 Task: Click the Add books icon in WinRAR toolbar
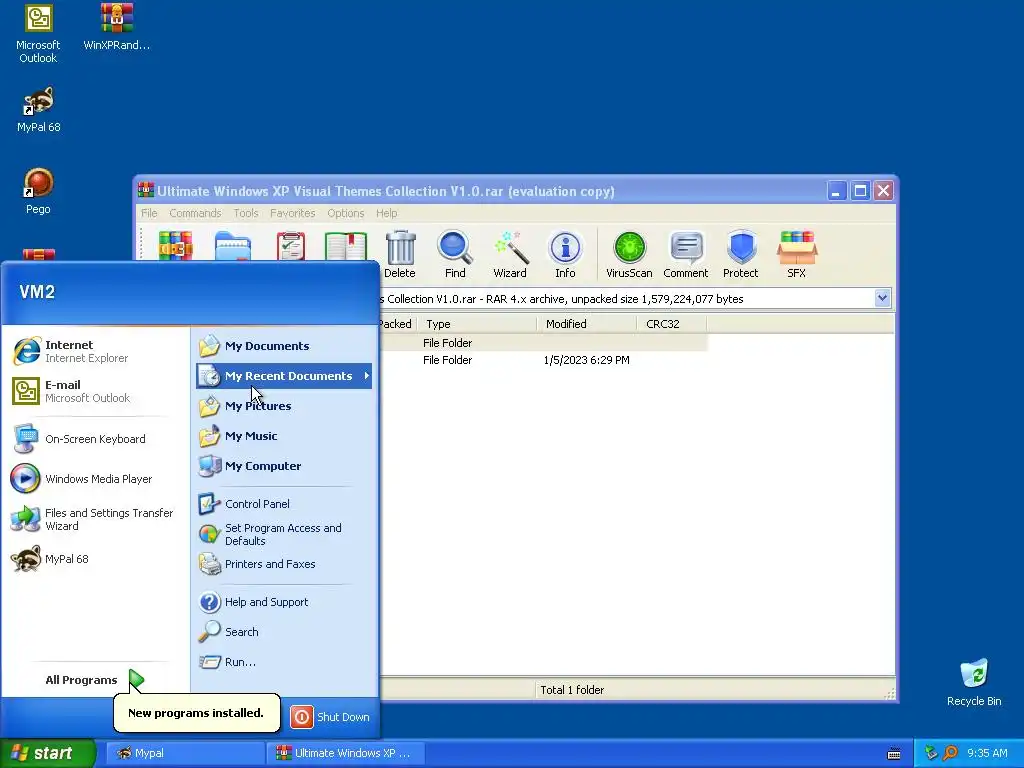(x=176, y=246)
